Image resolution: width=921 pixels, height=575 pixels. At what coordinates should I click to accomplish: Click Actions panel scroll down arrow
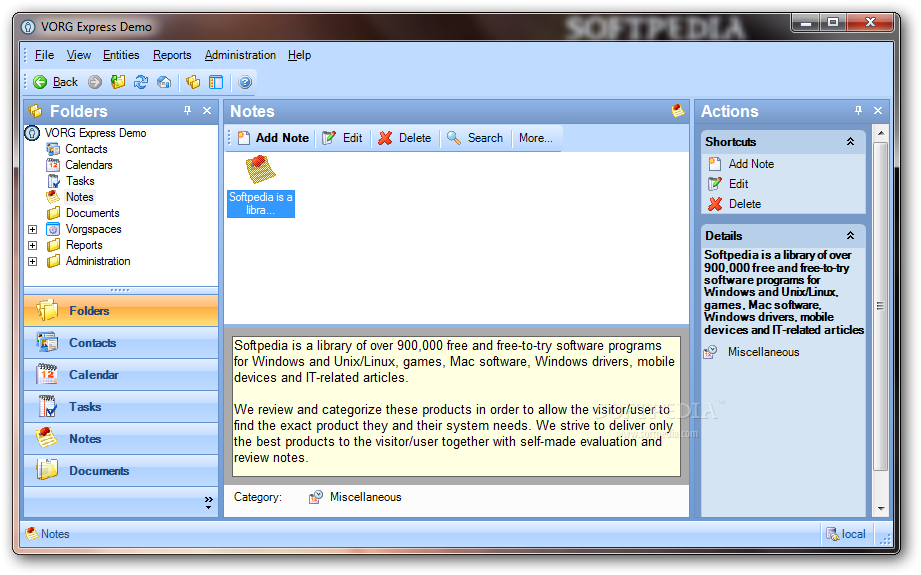pyautogui.click(x=880, y=509)
